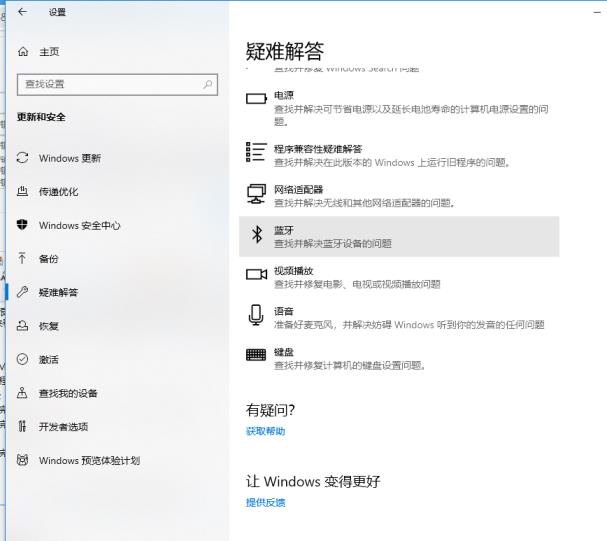Click the list icon for 程序兼容性疑难解答

(256, 152)
